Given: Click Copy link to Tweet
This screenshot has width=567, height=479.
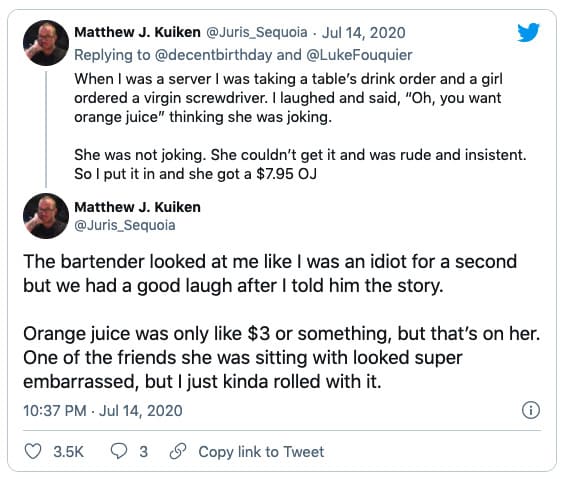Looking at the screenshot, I should pyautogui.click(x=261, y=452).
